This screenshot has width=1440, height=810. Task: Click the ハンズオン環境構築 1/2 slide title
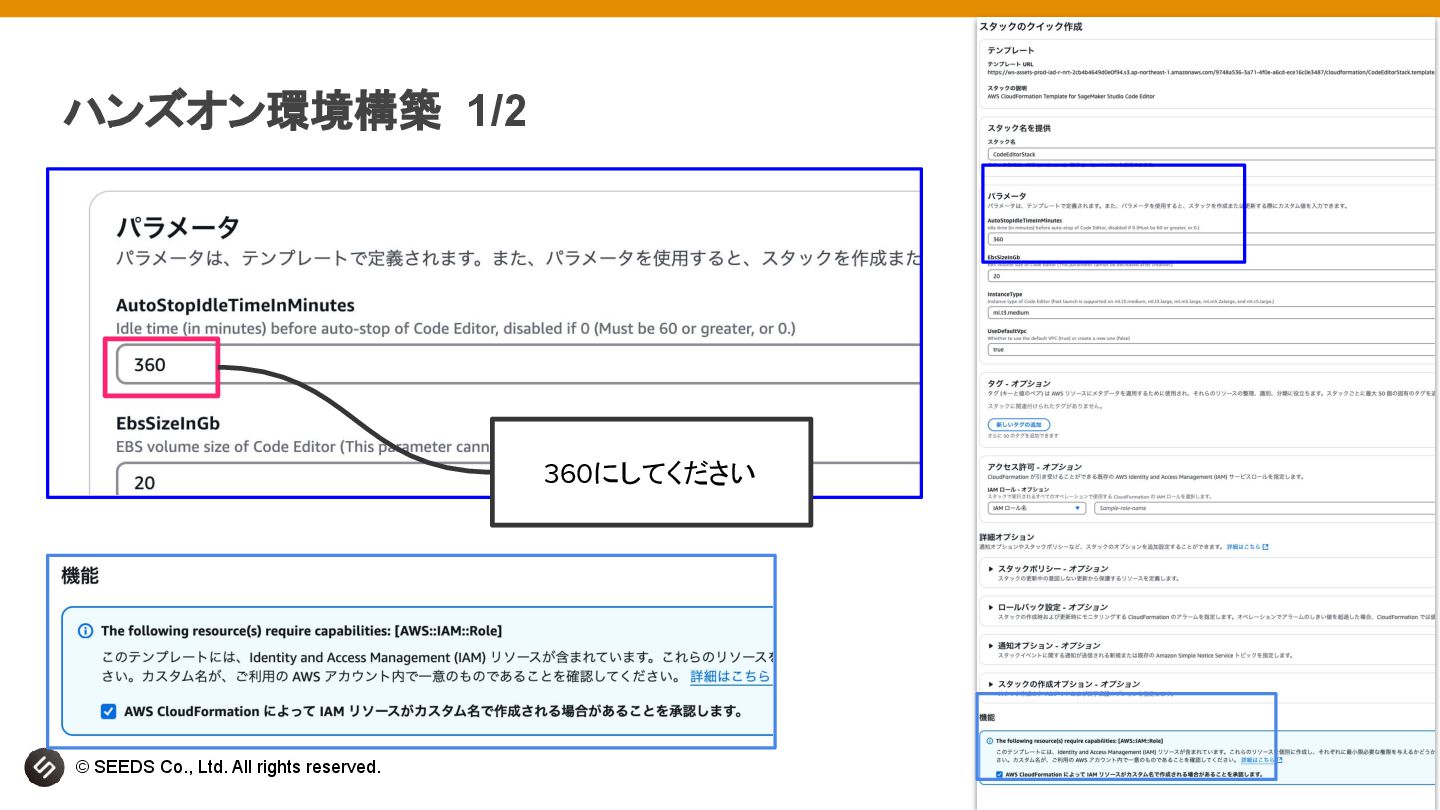coord(295,110)
